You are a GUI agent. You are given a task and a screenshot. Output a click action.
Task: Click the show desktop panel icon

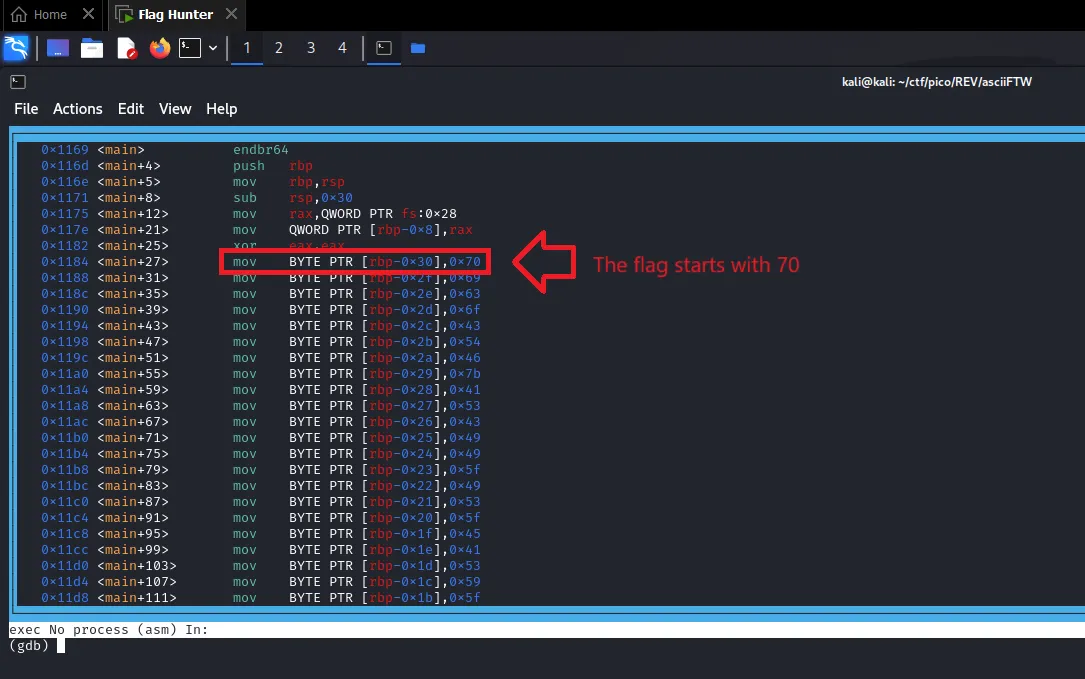58,48
